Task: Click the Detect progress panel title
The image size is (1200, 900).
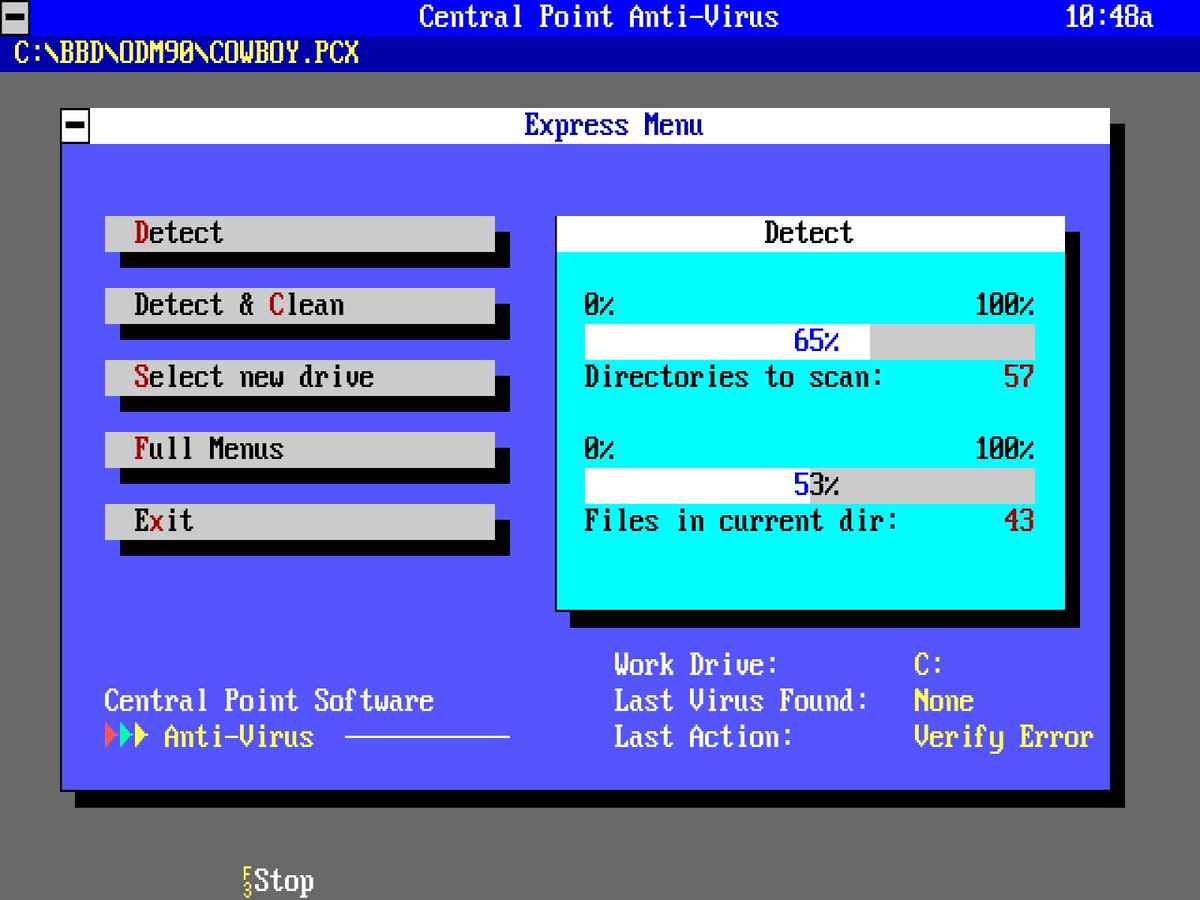Action: [x=809, y=233]
